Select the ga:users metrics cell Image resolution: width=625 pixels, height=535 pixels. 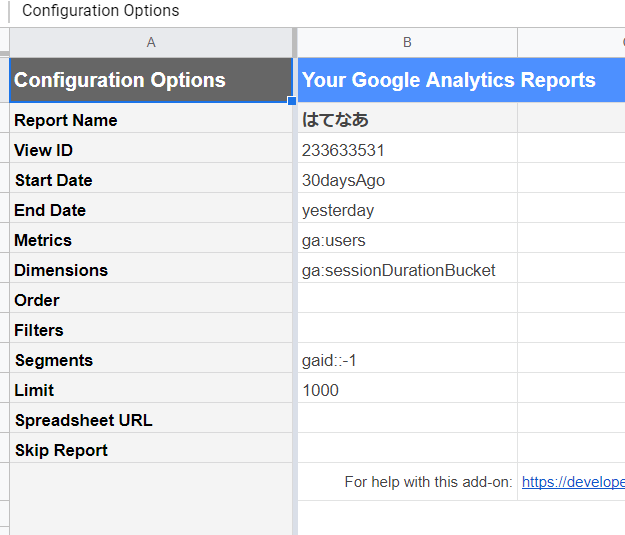(407, 238)
